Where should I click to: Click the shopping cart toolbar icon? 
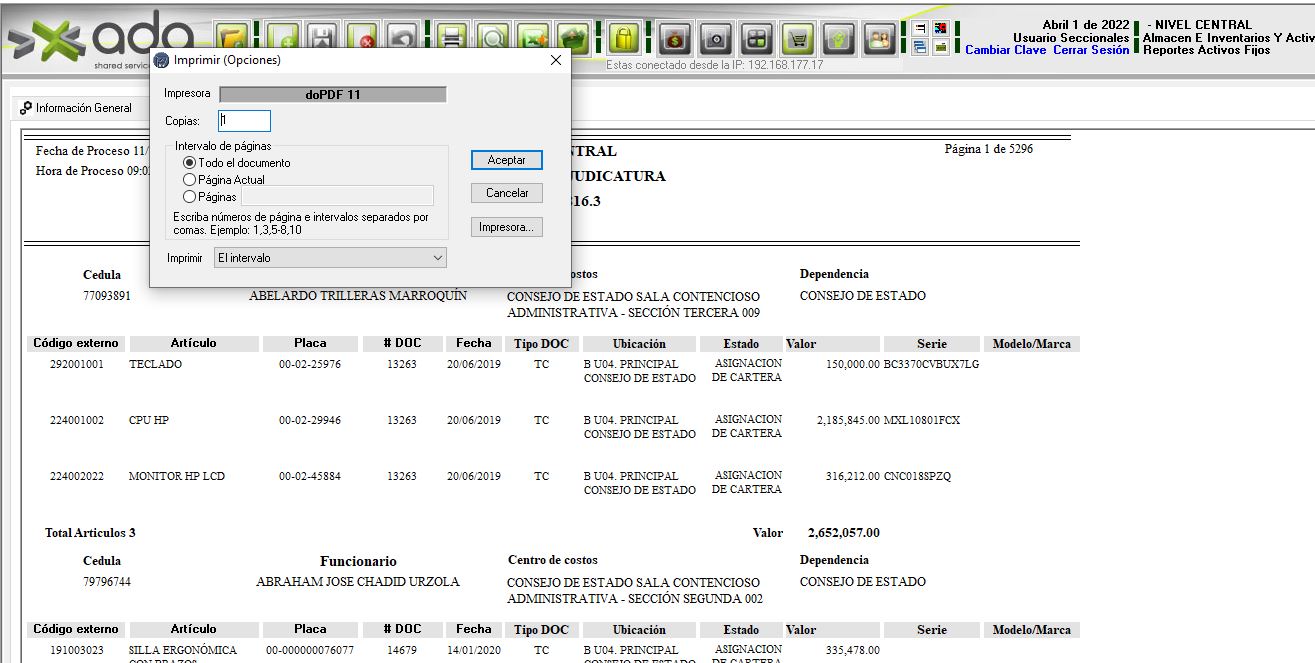pyautogui.click(x=798, y=38)
